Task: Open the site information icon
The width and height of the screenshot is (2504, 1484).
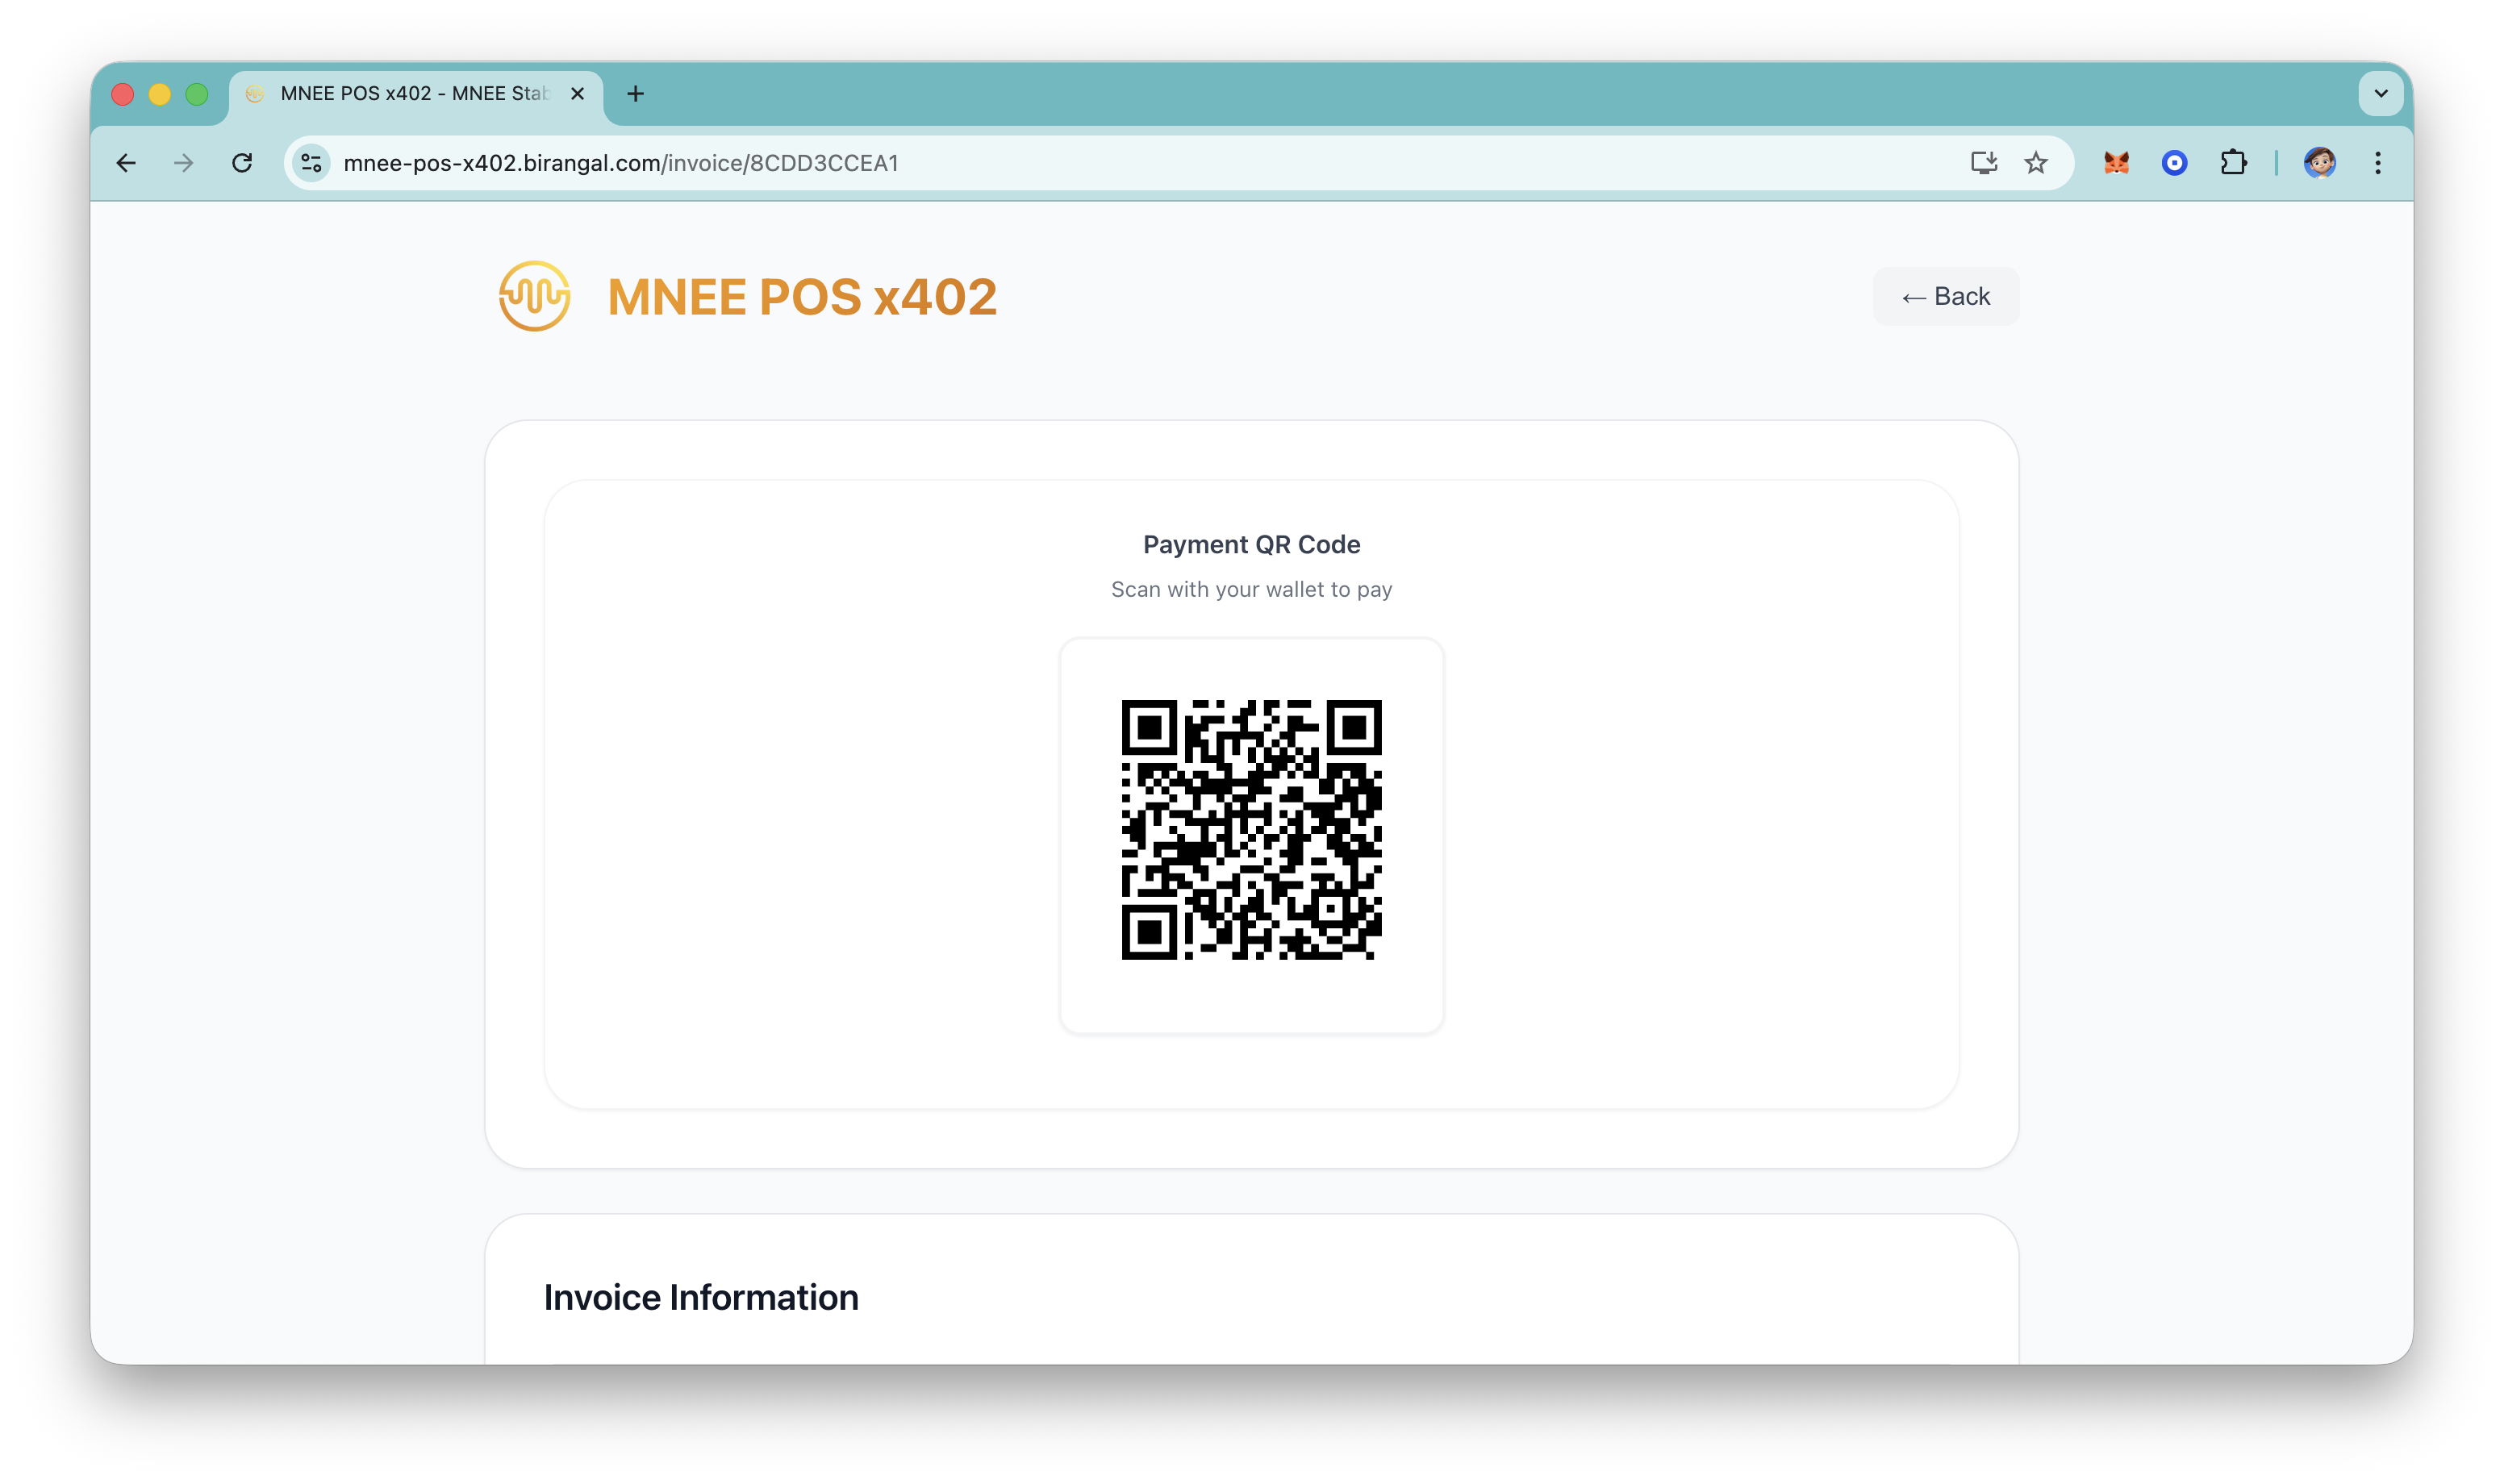Action: [x=311, y=163]
